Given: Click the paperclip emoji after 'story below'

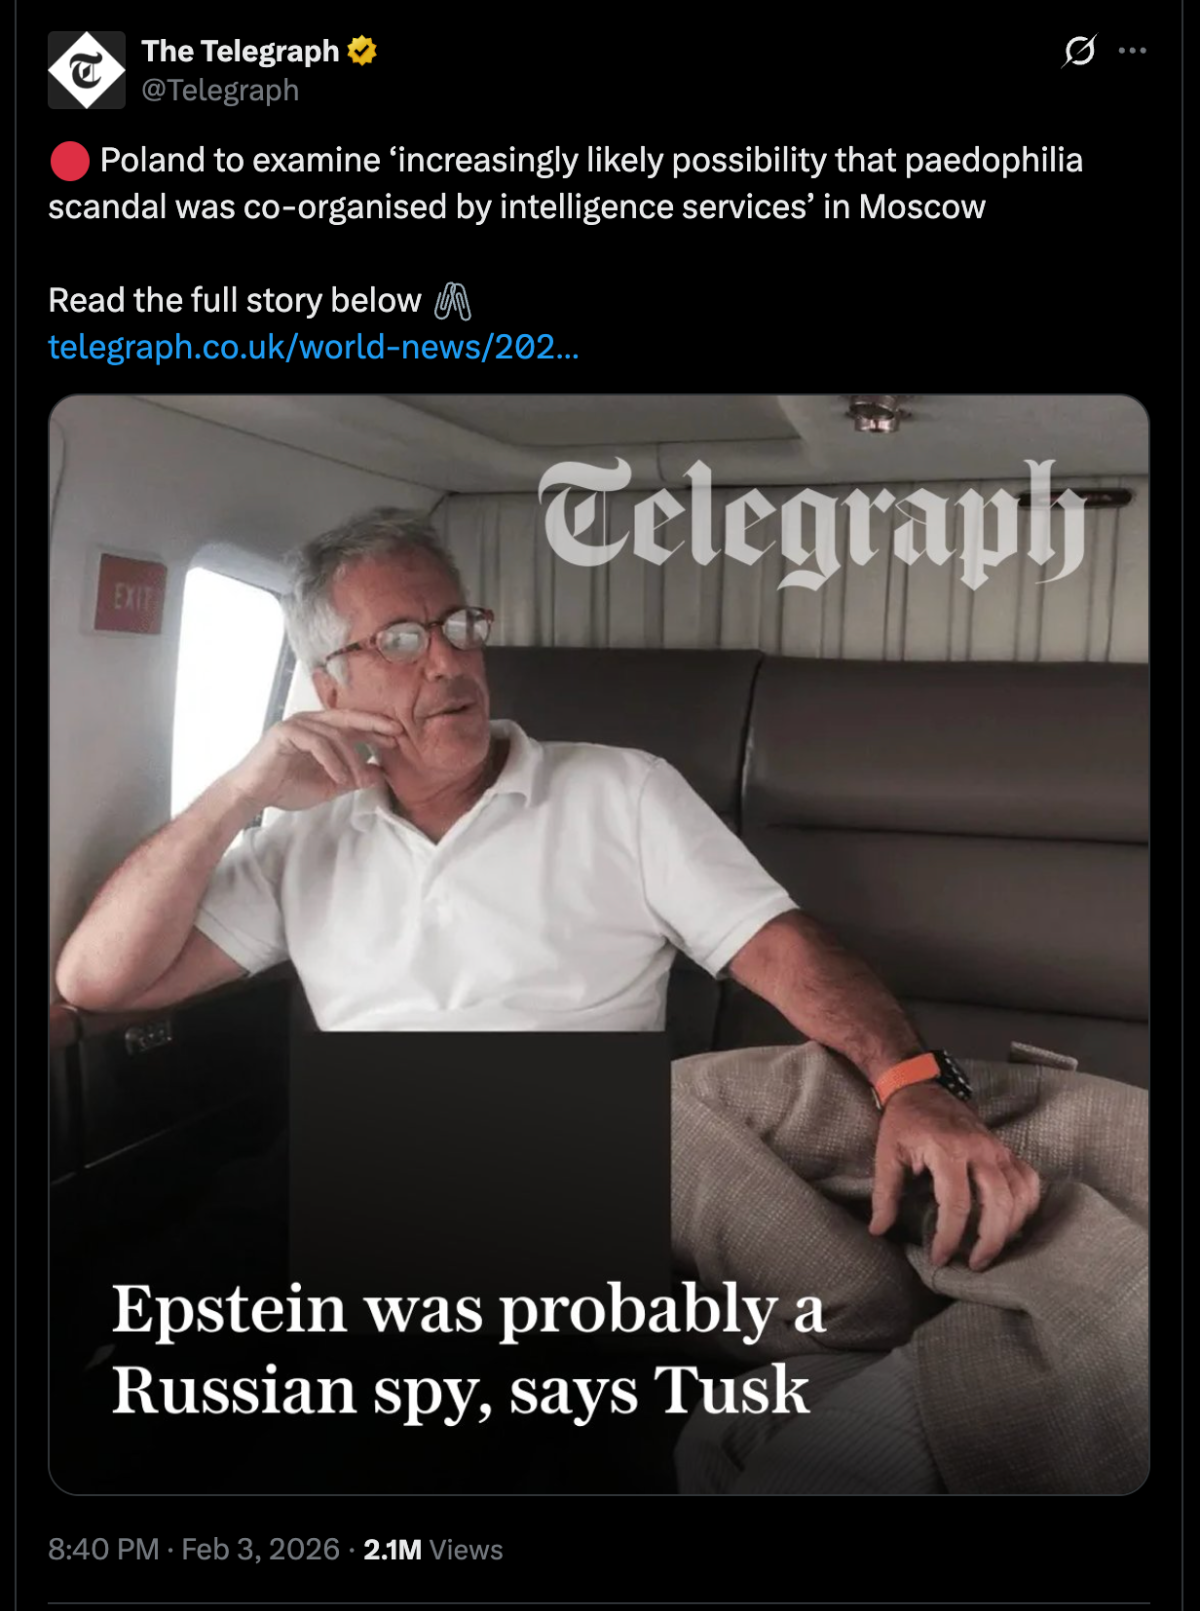Looking at the screenshot, I should pyautogui.click(x=452, y=301).
